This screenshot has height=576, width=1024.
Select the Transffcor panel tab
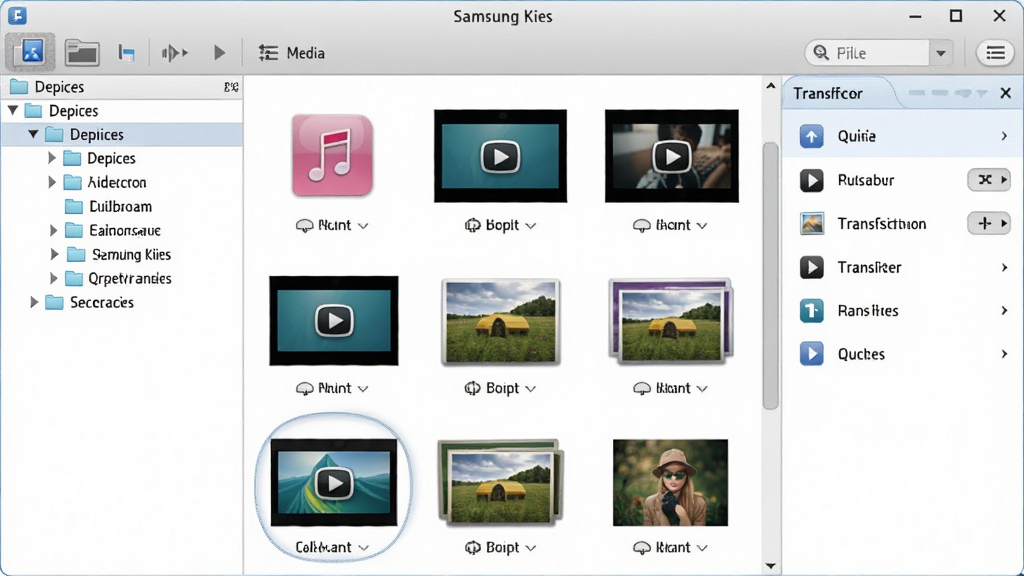coord(829,93)
